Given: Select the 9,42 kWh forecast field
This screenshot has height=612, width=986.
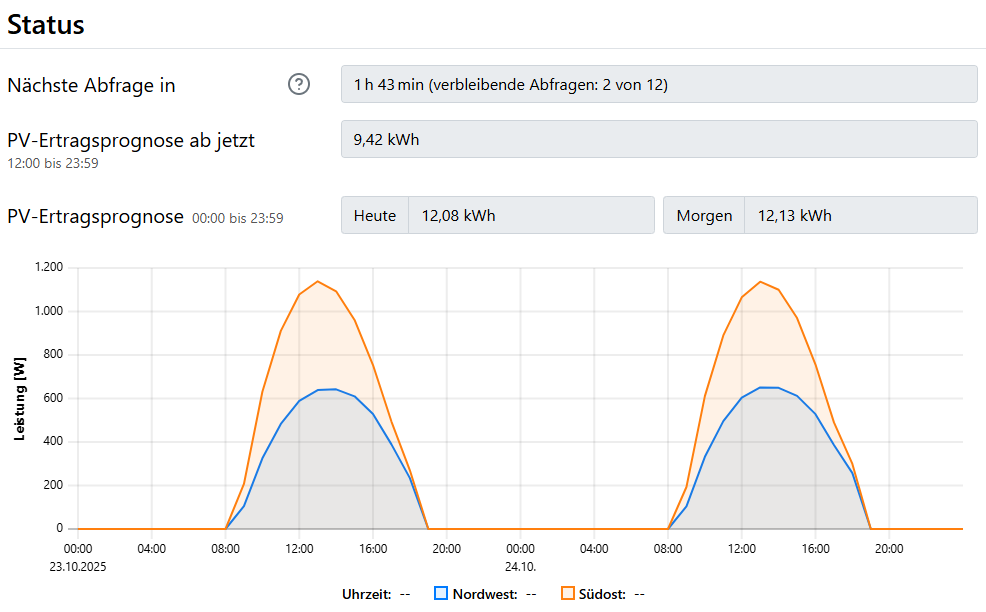Looking at the screenshot, I should coord(659,139).
